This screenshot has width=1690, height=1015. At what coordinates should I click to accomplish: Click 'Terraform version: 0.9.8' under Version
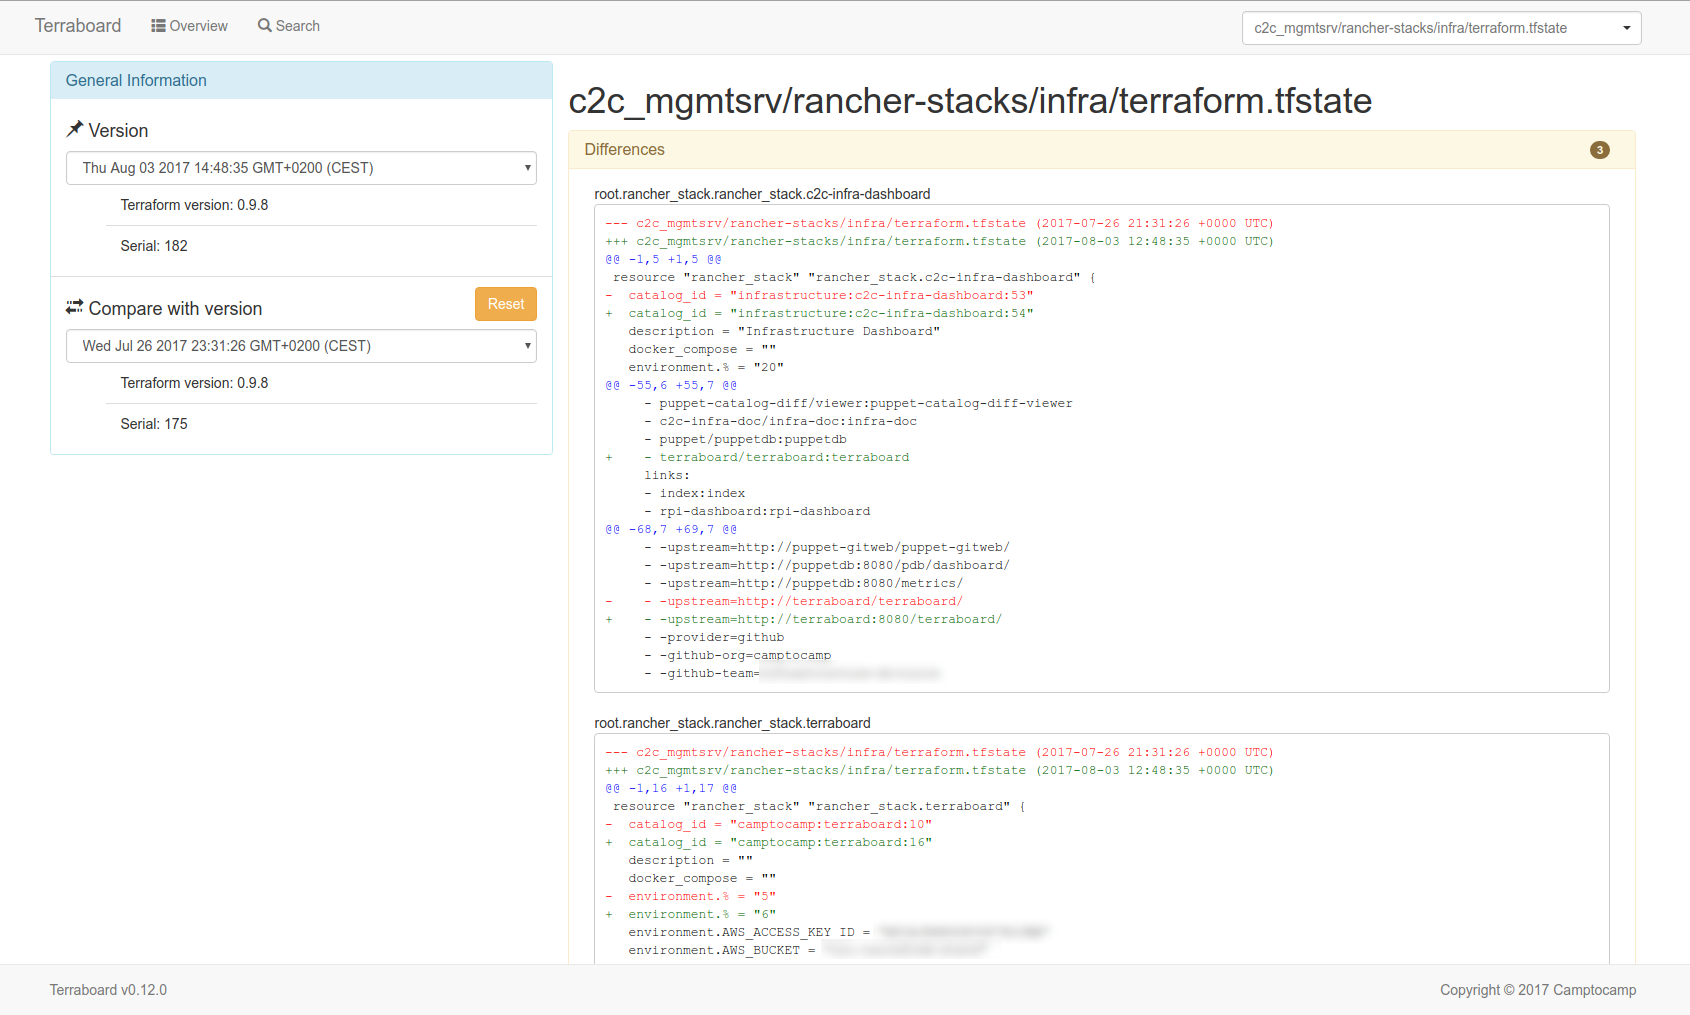tap(194, 205)
